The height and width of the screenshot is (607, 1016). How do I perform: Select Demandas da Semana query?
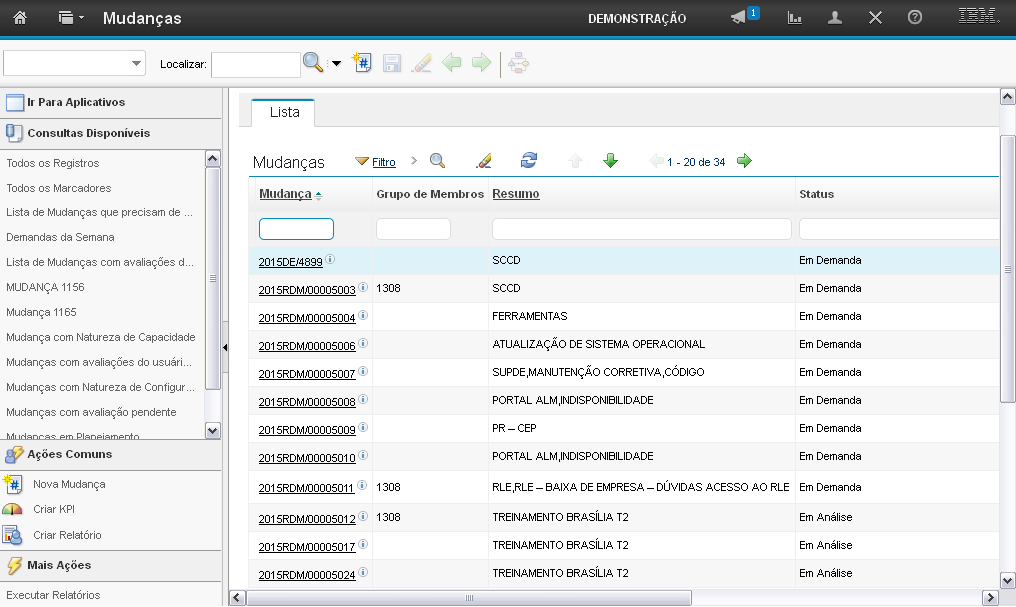point(60,238)
